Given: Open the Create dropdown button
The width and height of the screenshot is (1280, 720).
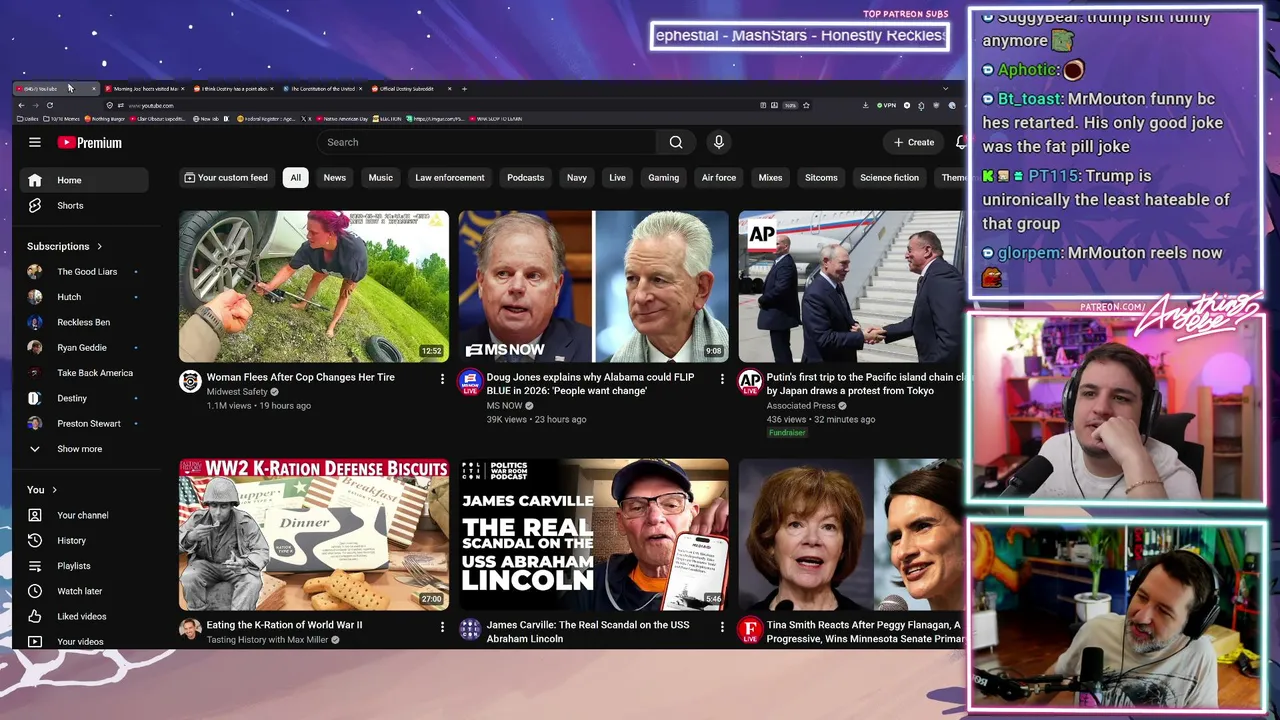Looking at the screenshot, I should point(914,142).
